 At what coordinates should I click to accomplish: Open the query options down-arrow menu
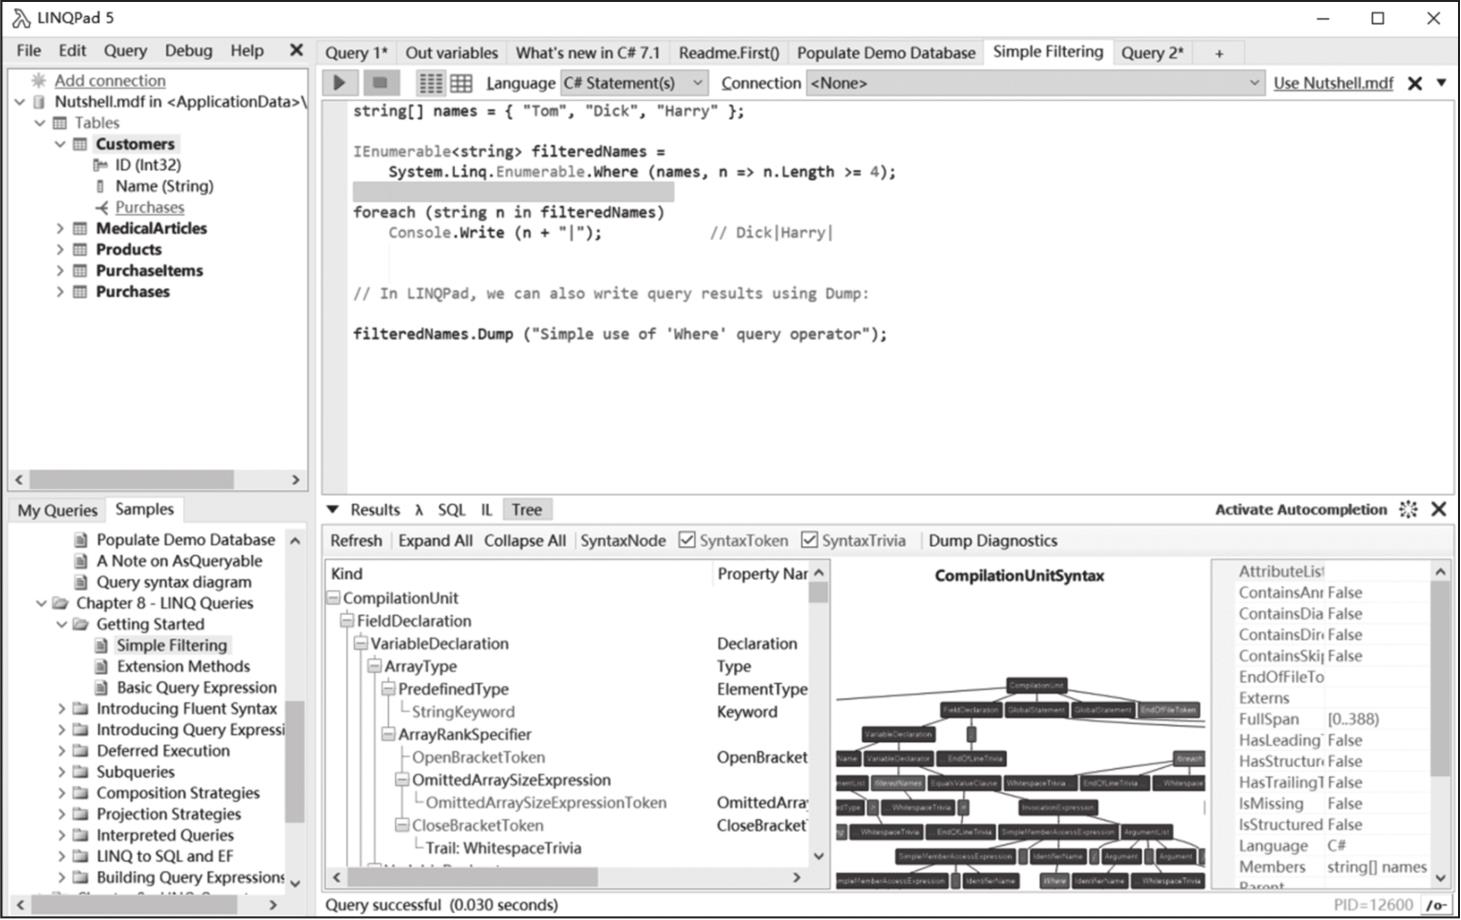pyautogui.click(x=1441, y=83)
